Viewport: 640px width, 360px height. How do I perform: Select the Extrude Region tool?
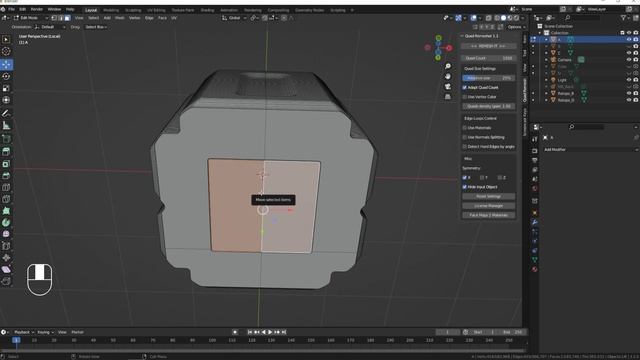pos(6,151)
